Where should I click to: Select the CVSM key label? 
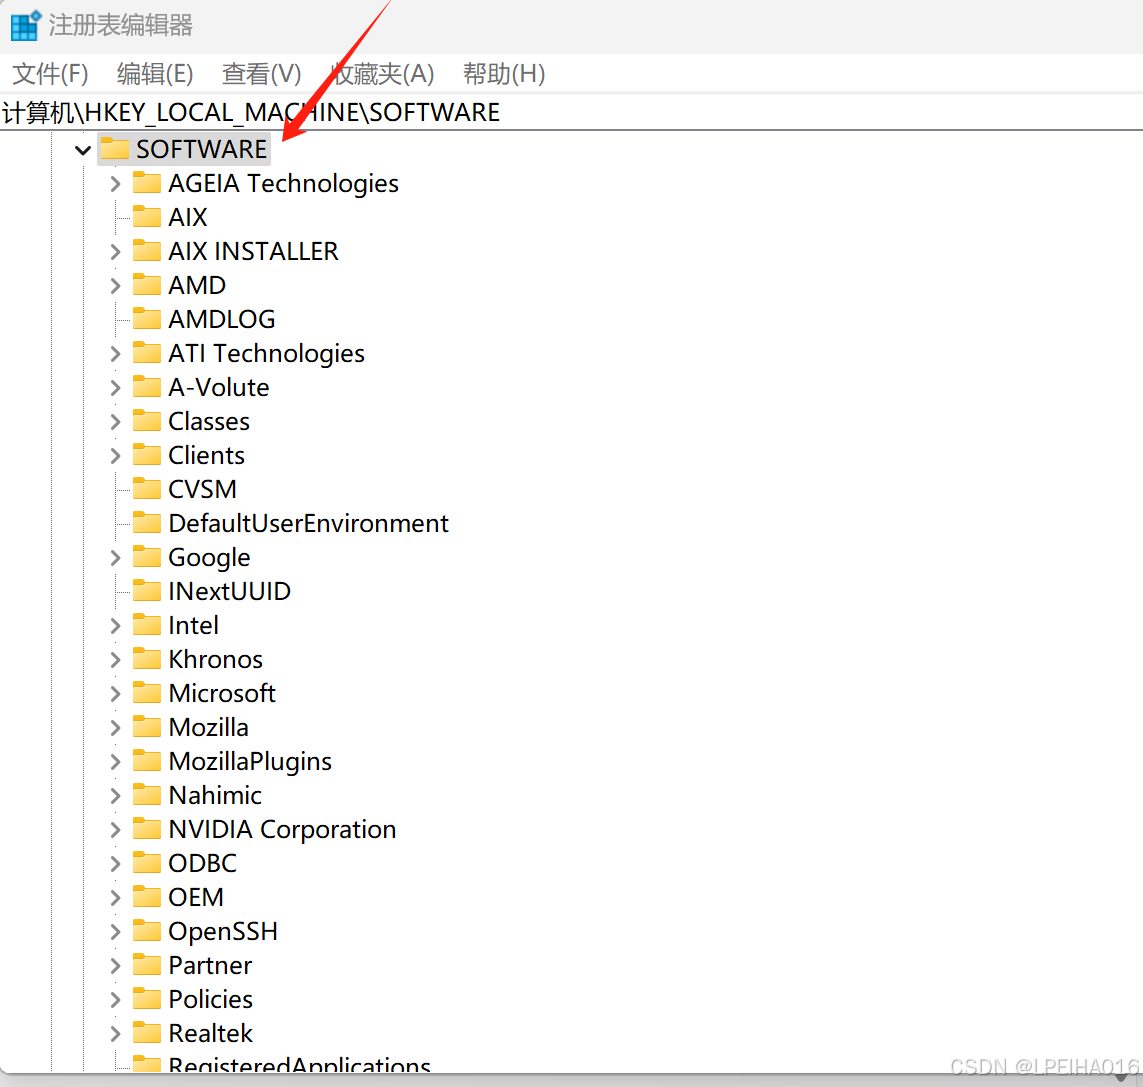tap(203, 489)
